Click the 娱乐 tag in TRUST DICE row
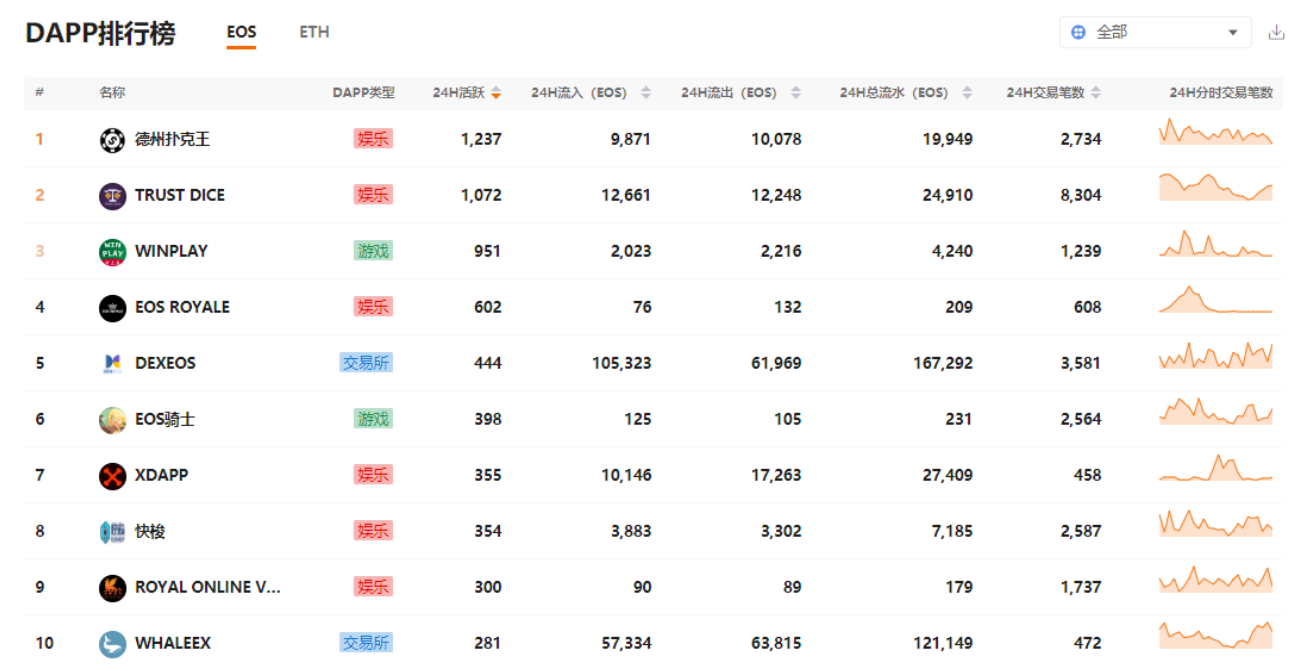 (x=373, y=196)
